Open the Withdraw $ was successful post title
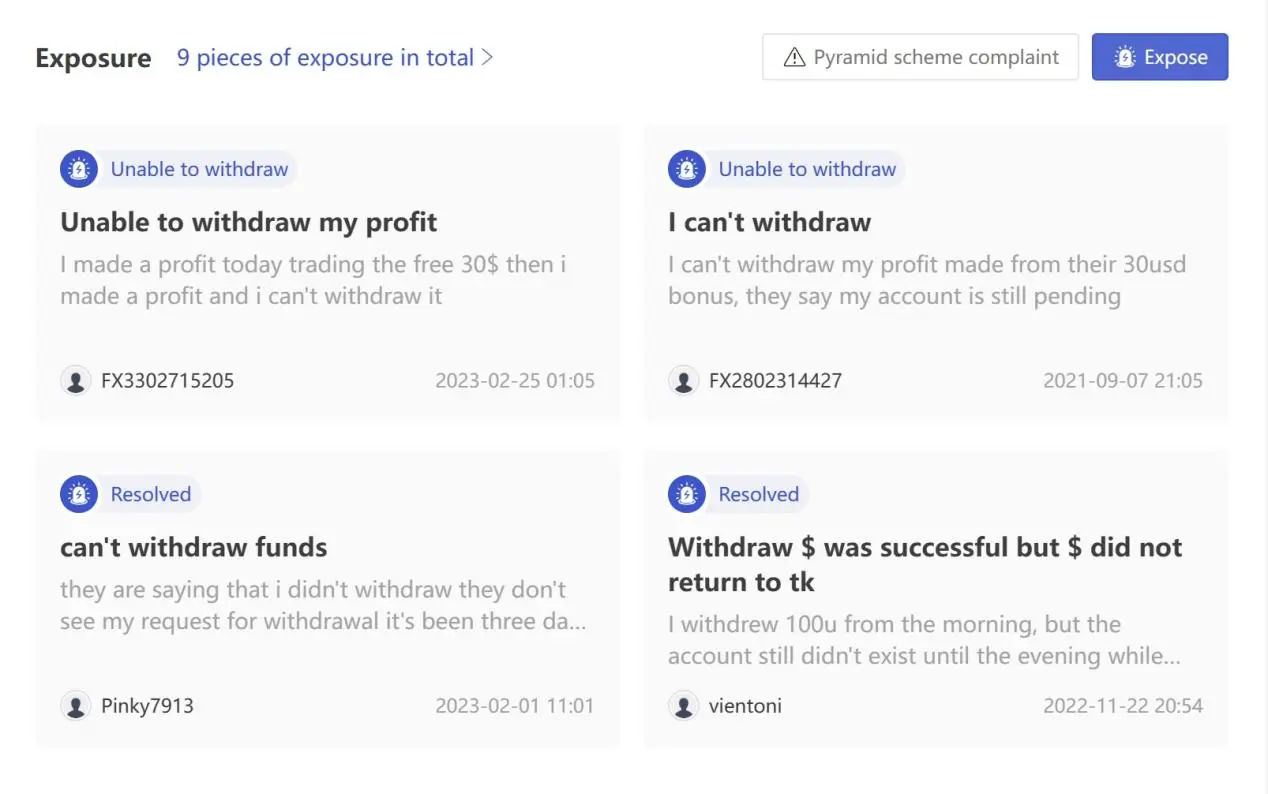This screenshot has height=794, width=1268. coord(925,564)
